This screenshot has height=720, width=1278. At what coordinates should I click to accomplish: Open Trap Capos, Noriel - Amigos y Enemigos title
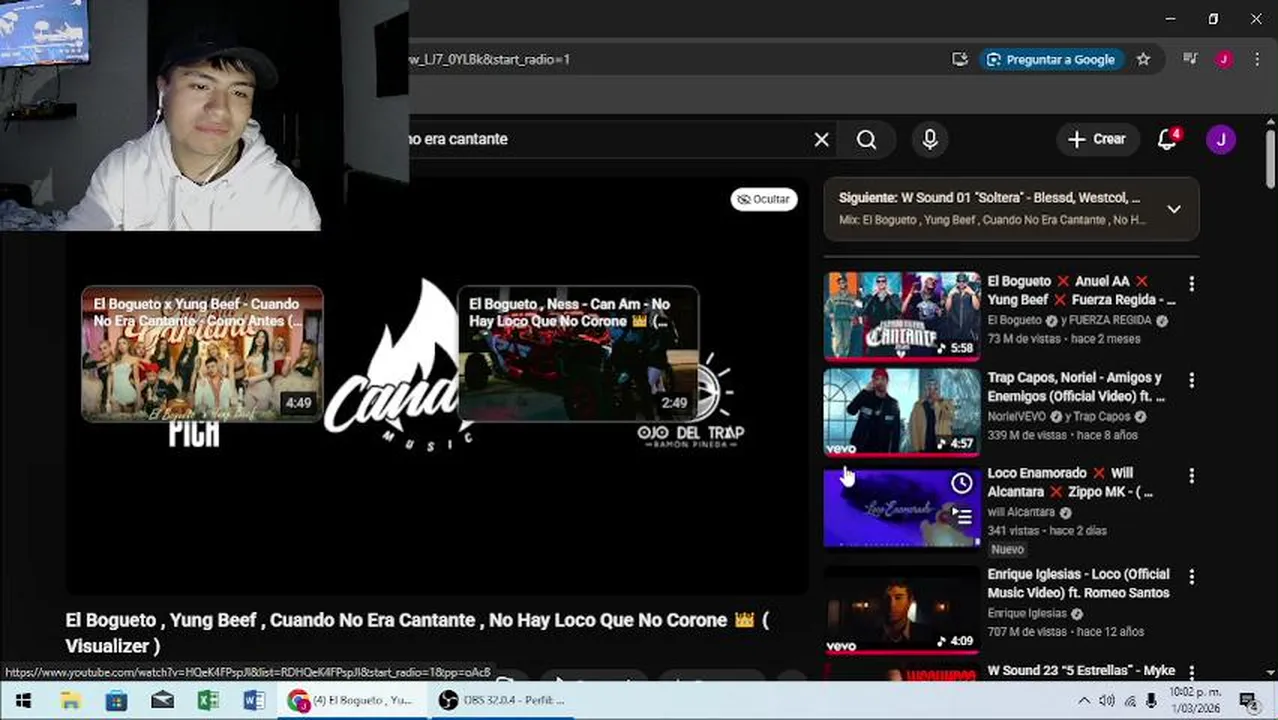click(x=1076, y=386)
